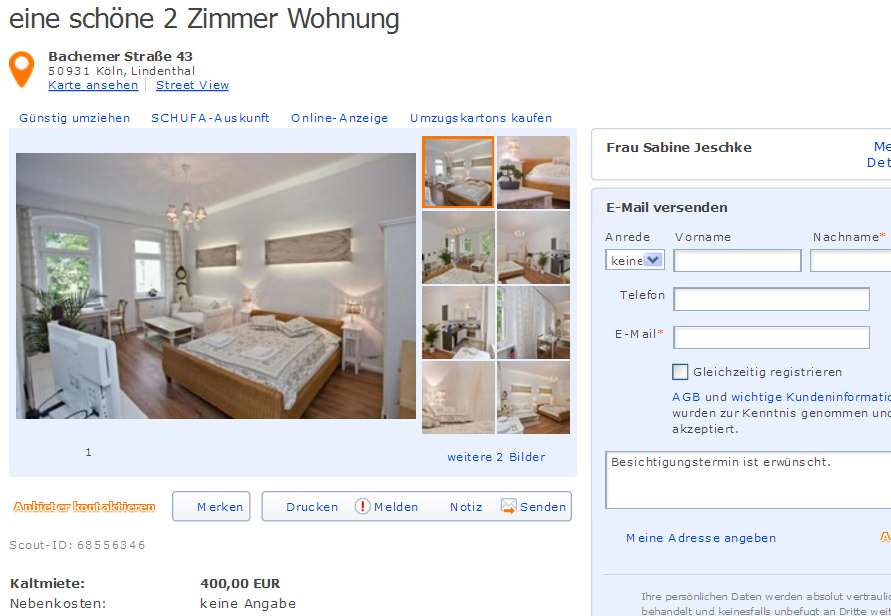Screen dimensions: 891x616
Task: Show weitere 2 Bilder
Action: point(496,457)
